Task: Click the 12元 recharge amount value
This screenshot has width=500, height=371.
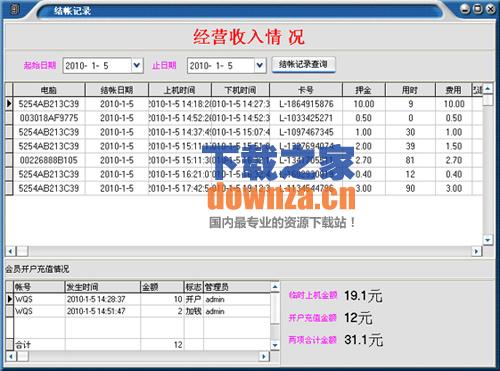Action: pyautogui.click(x=358, y=318)
